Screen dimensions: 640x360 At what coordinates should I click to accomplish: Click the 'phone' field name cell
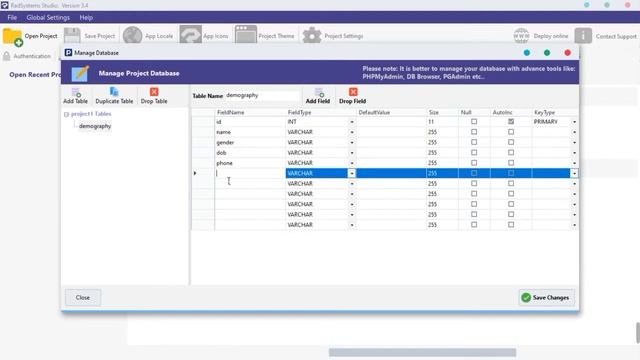[x=250, y=163]
